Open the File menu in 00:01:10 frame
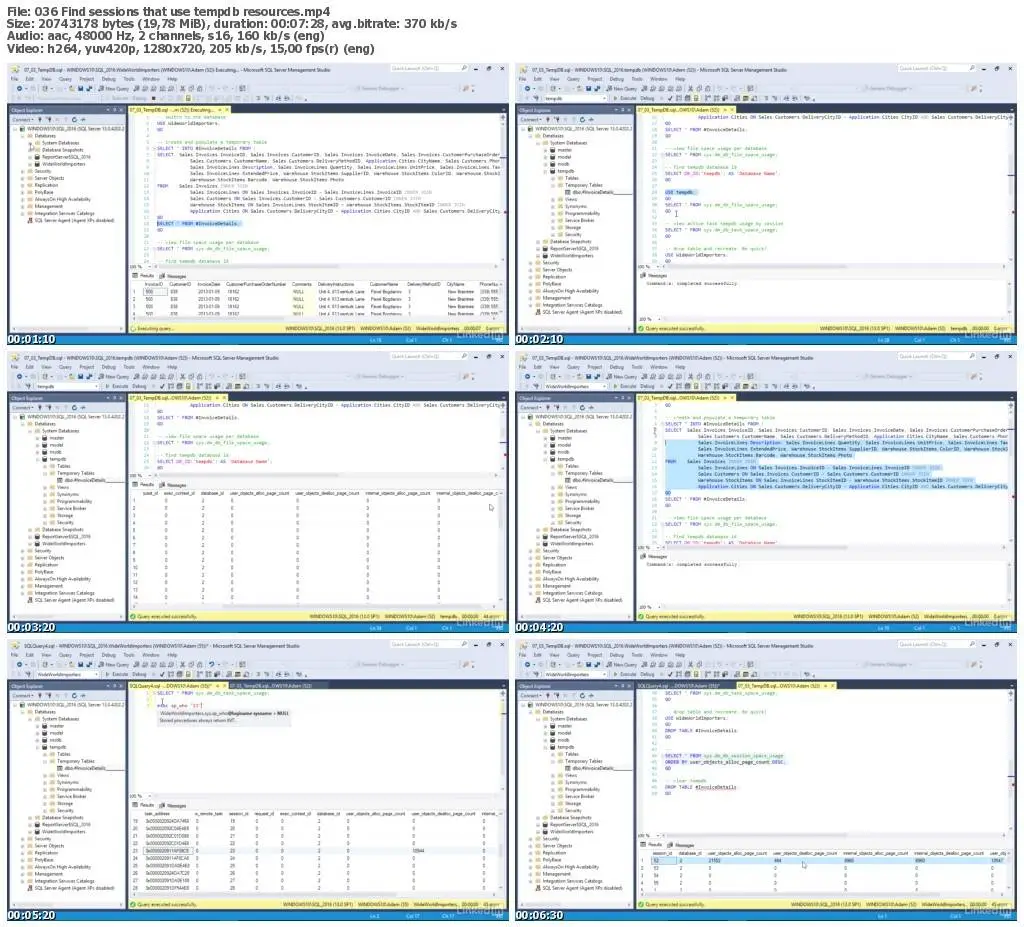This screenshot has width=1024, height=927. coord(14,79)
